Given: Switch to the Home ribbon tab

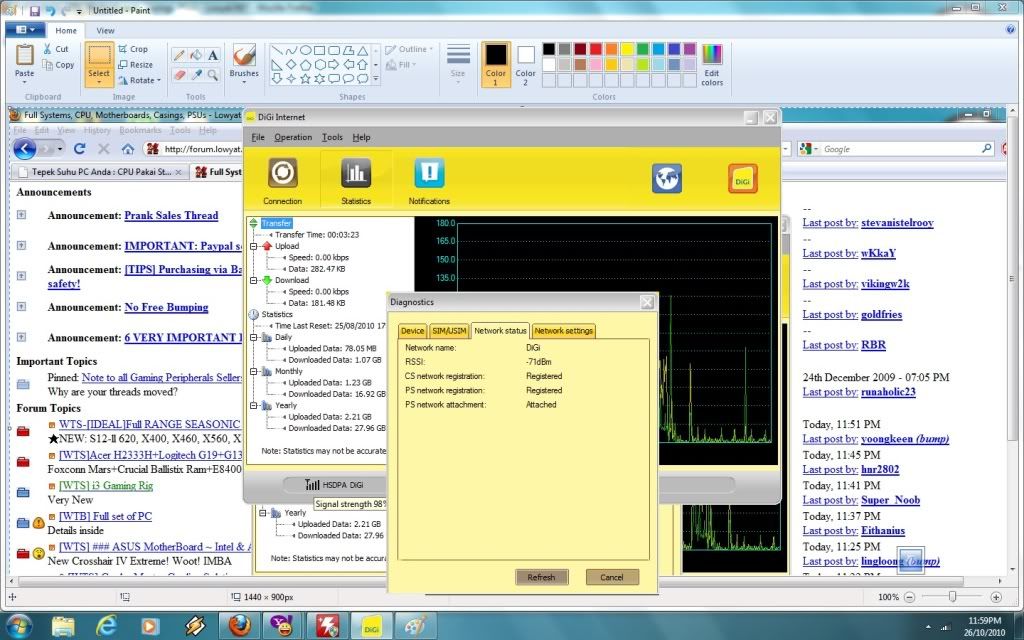Looking at the screenshot, I should pos(65,30).
